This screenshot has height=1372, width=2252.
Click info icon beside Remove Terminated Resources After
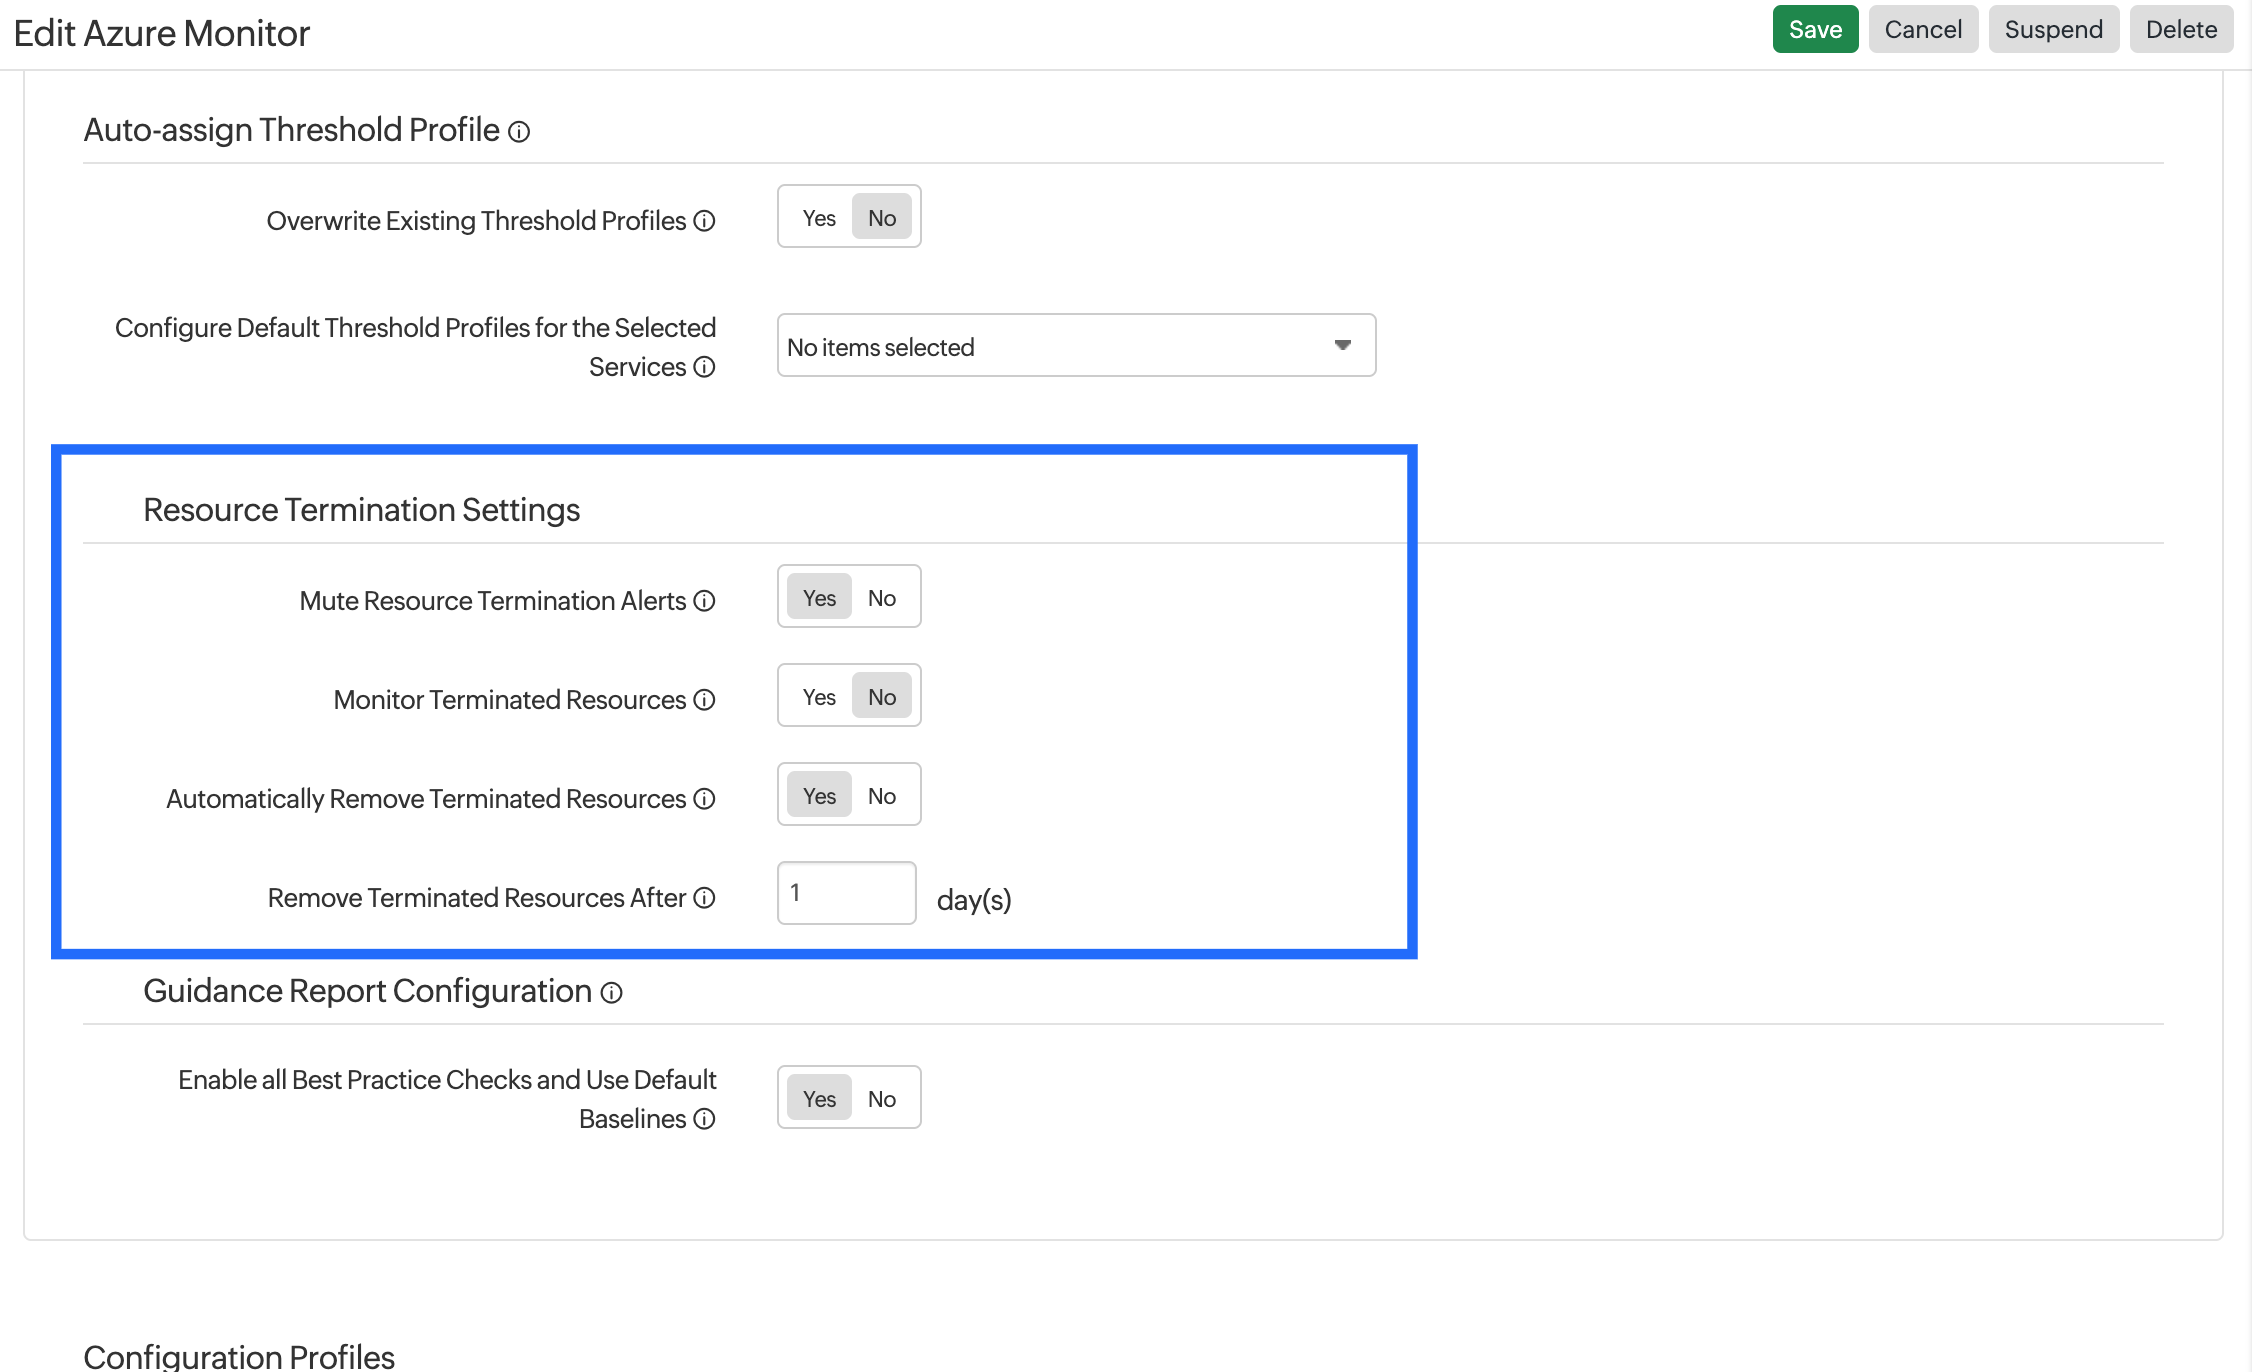point(705,898)
